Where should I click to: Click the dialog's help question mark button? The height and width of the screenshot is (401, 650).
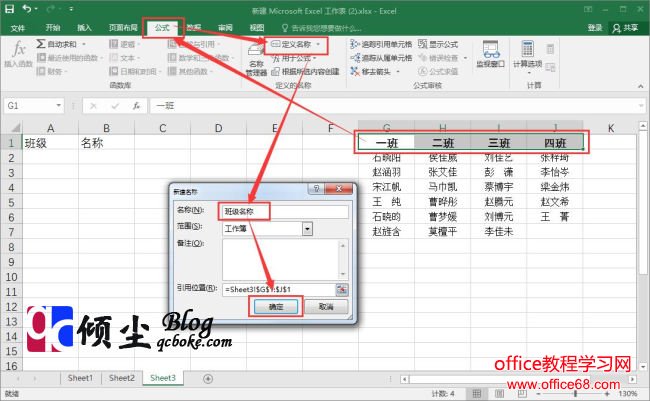coord(317,189)
